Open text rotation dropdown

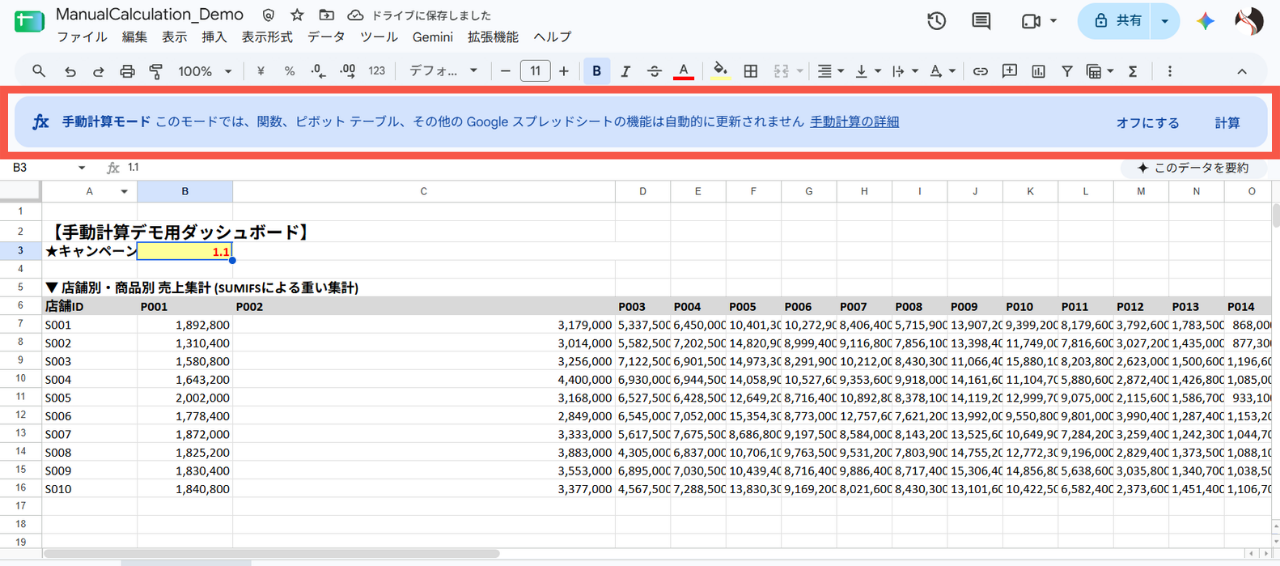[942, 71]
